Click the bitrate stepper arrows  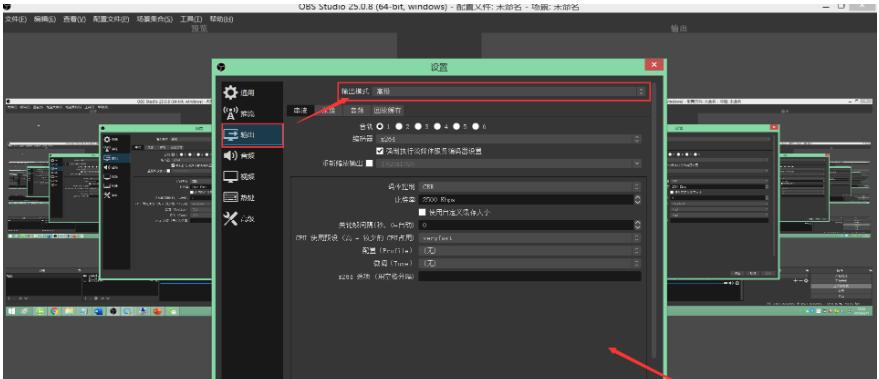tap(637, 200)
